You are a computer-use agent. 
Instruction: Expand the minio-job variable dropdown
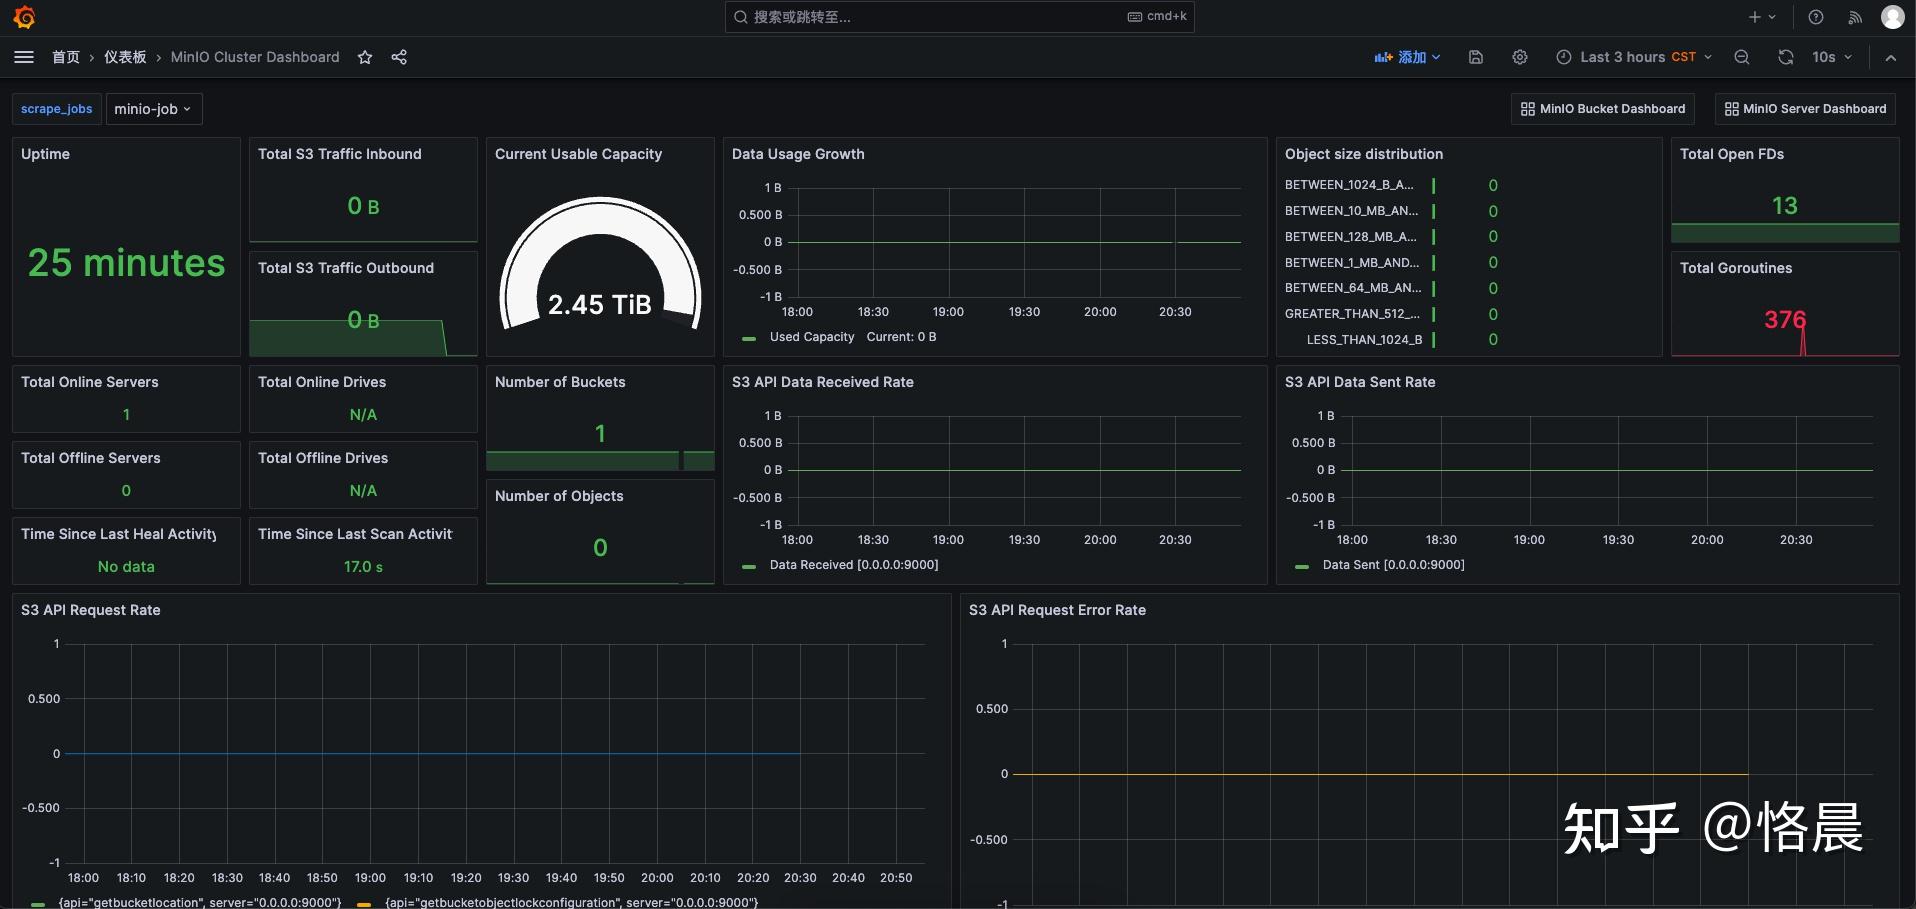coord(153,109)
